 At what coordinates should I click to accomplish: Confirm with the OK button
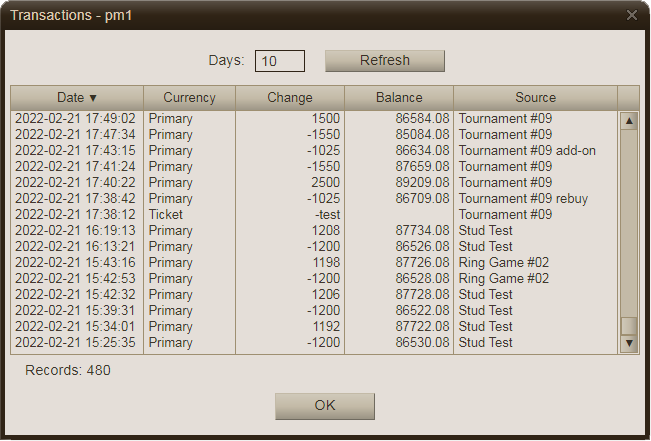pos(325,406)
